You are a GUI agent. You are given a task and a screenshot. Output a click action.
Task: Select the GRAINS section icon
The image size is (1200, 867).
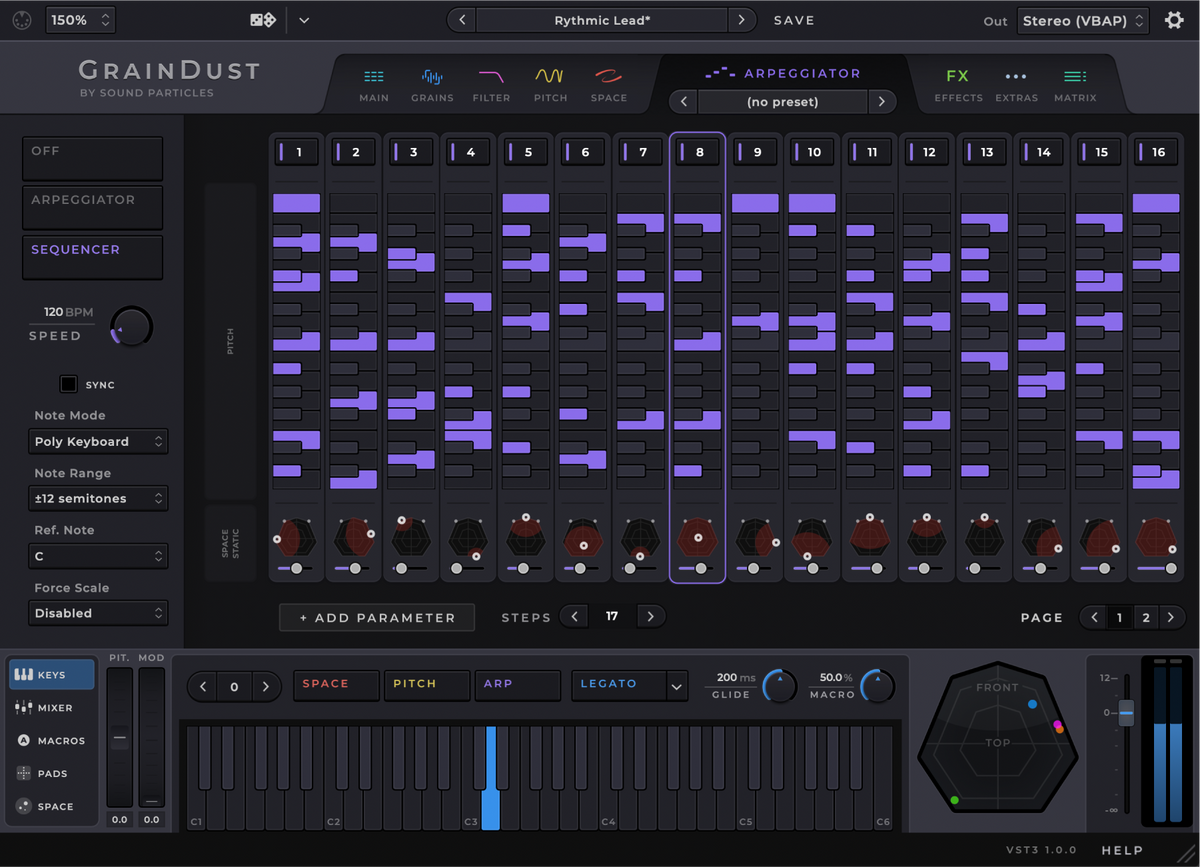pyautogui.click(x=432, y=82)
